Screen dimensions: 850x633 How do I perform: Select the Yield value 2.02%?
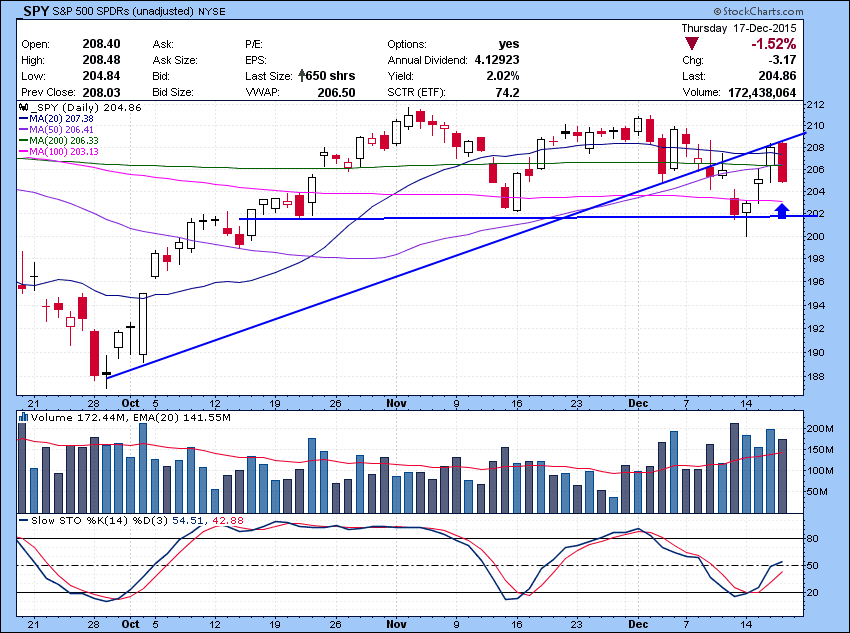tap(503, 76)
